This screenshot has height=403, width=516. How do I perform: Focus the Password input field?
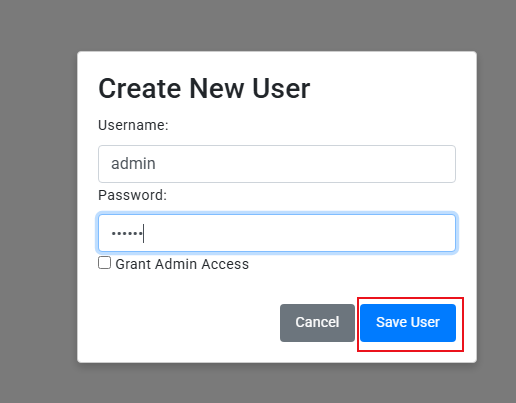coord(277,233)
